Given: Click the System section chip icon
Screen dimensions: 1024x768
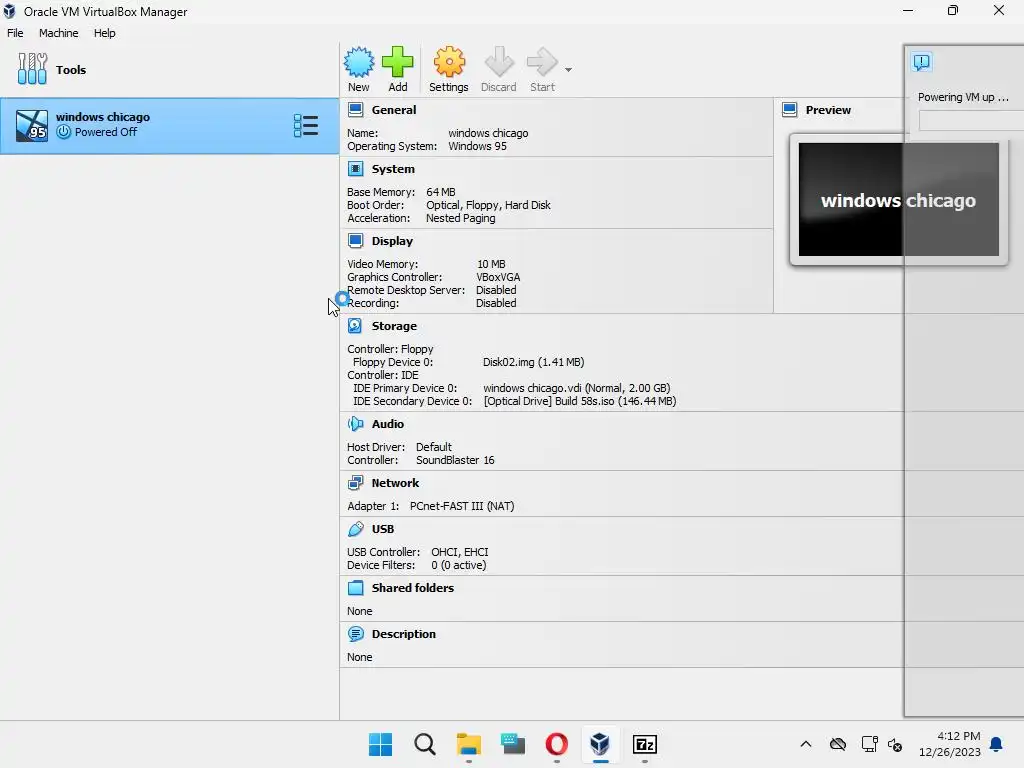Looking at the screenshot, I should [x=355, y=169].
